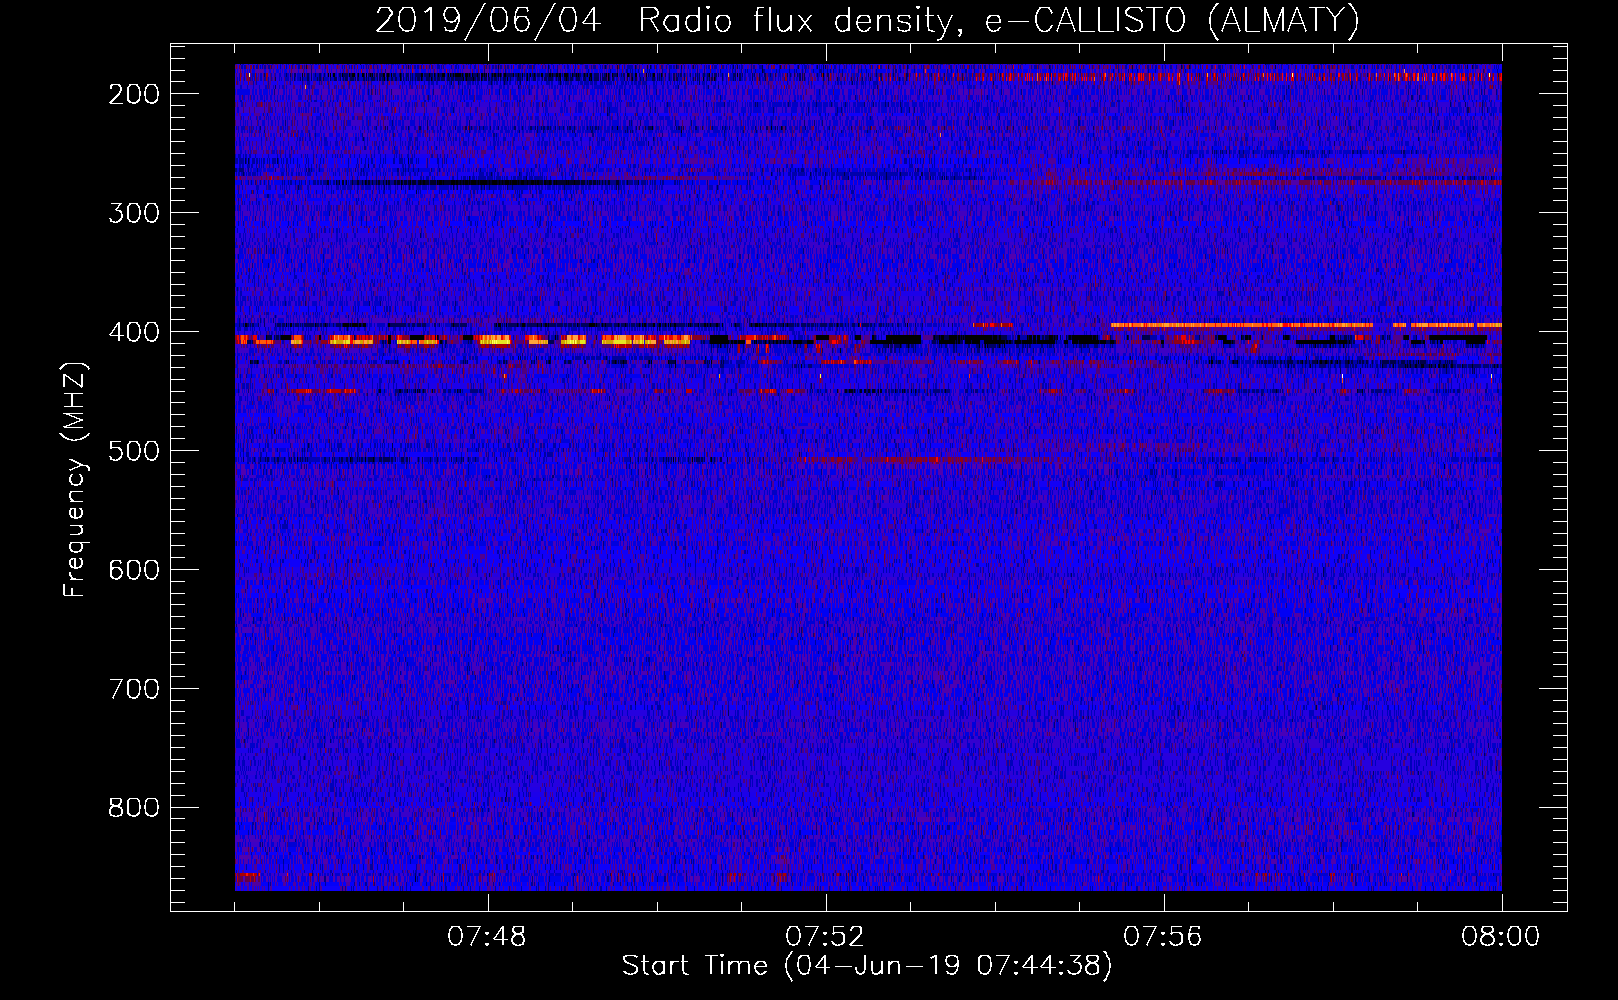Click the 300 frequency tick label
Screen dimensions: 1618x1000
pos(134,213)
